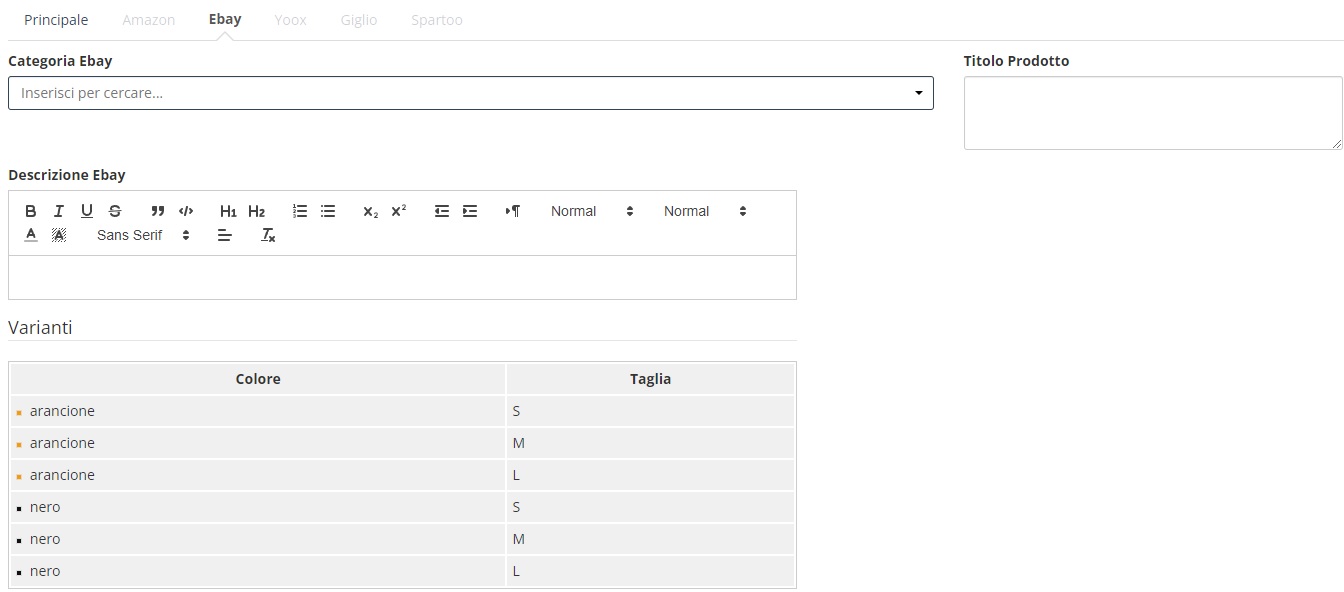Open the Spartoo tab

pyautogui.click(x=437, y=20)
